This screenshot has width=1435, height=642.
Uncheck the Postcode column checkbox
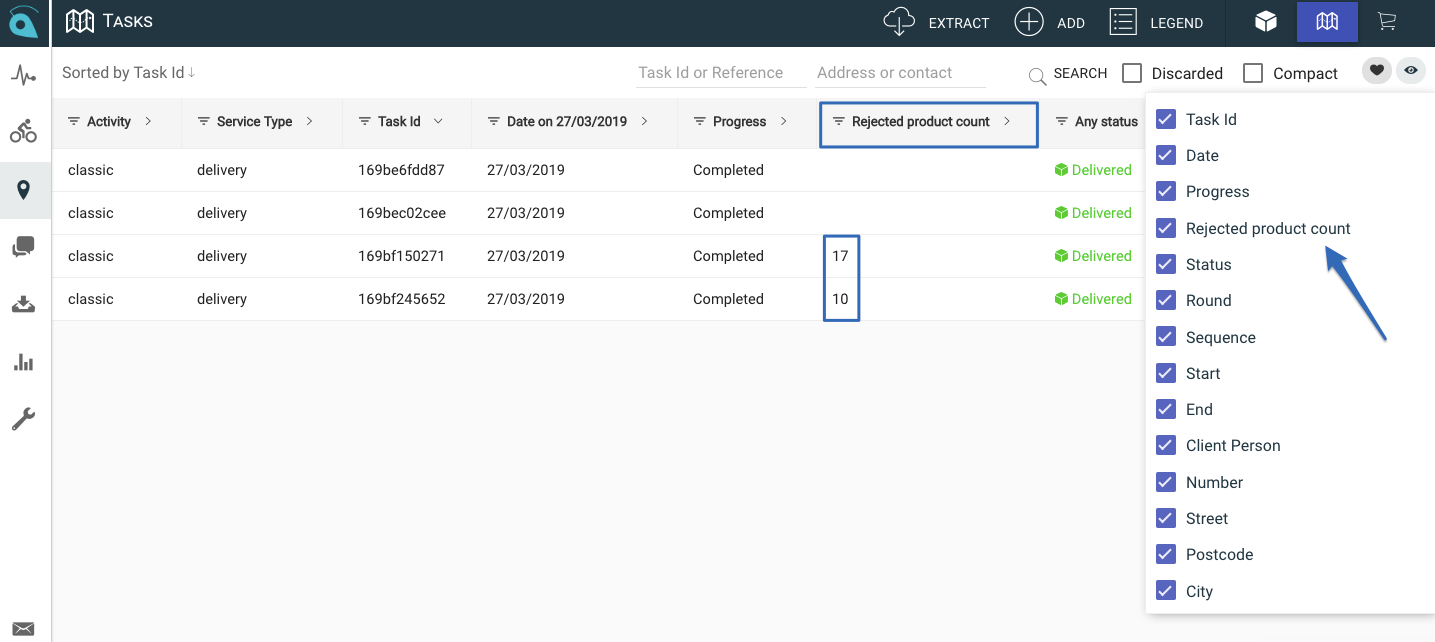pyautogui.click(x=1166, y=554)
